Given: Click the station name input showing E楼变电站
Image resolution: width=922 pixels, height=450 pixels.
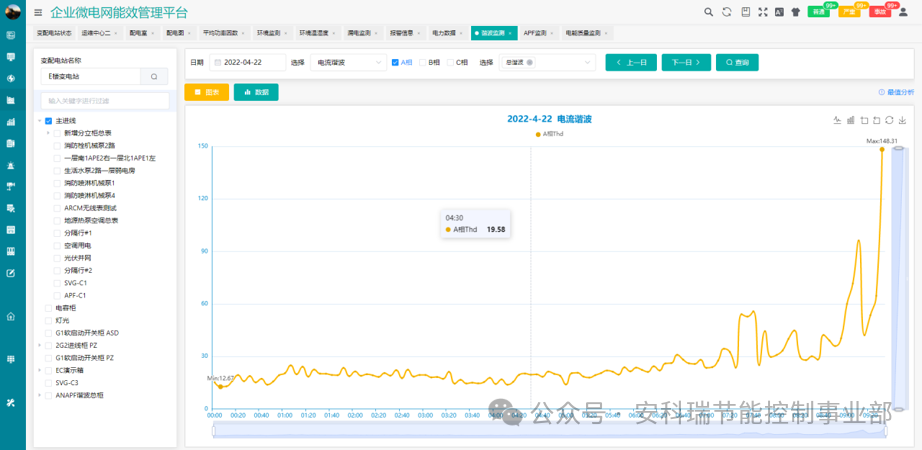Looking at the screenshot, I should pos(91,76).
